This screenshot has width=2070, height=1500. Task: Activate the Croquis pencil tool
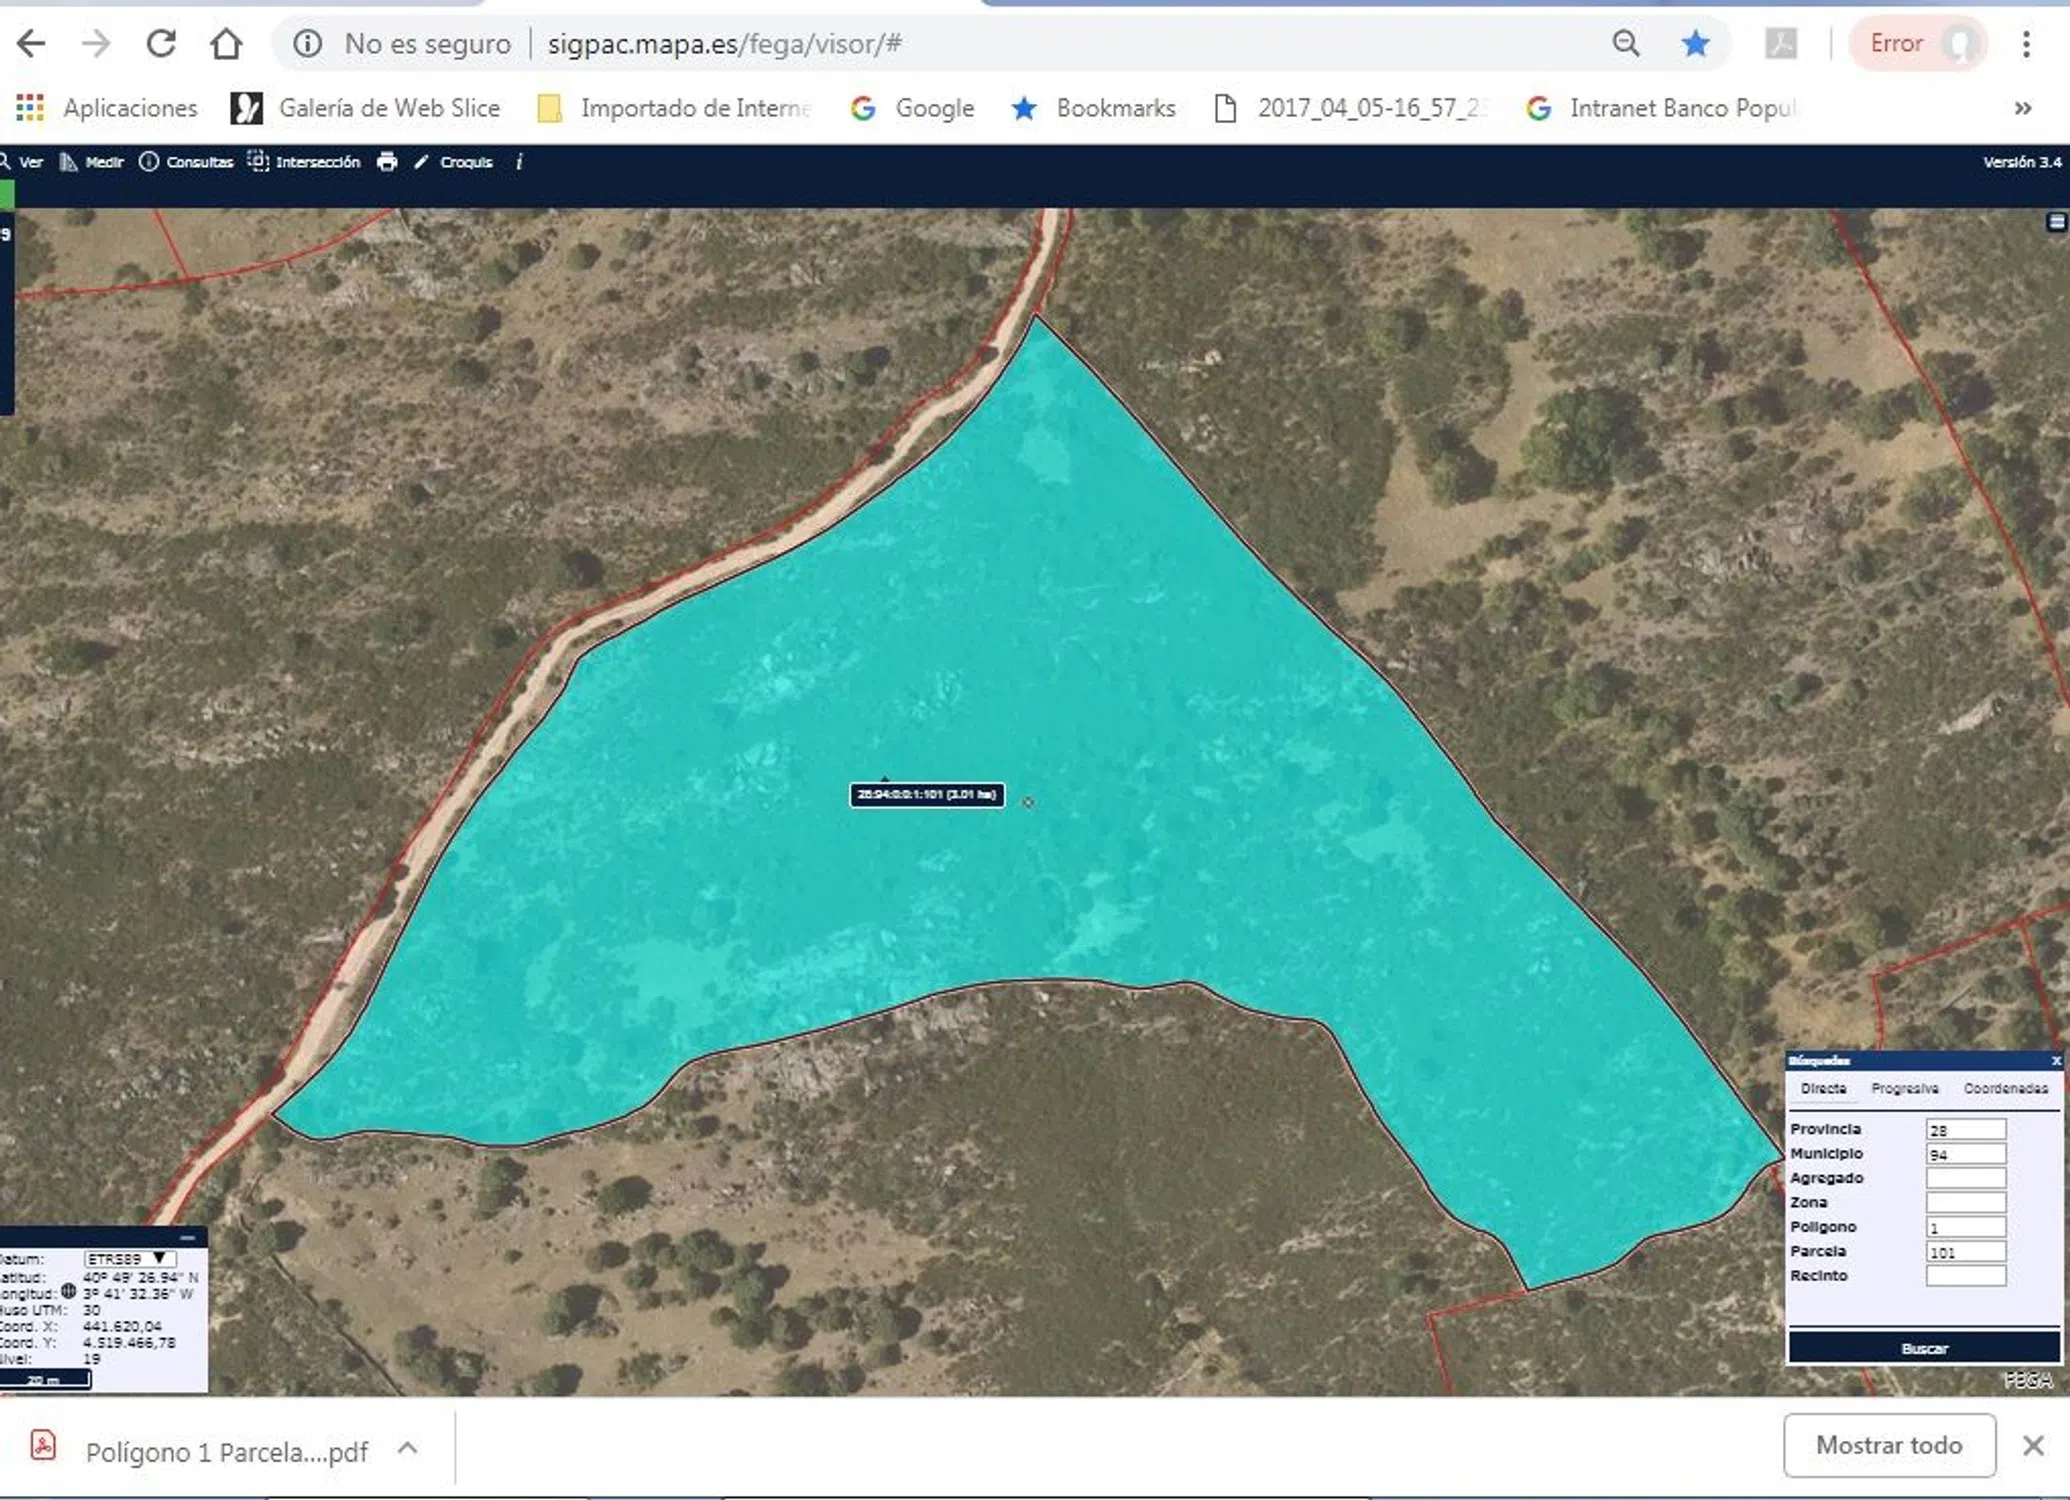(454, 162)
